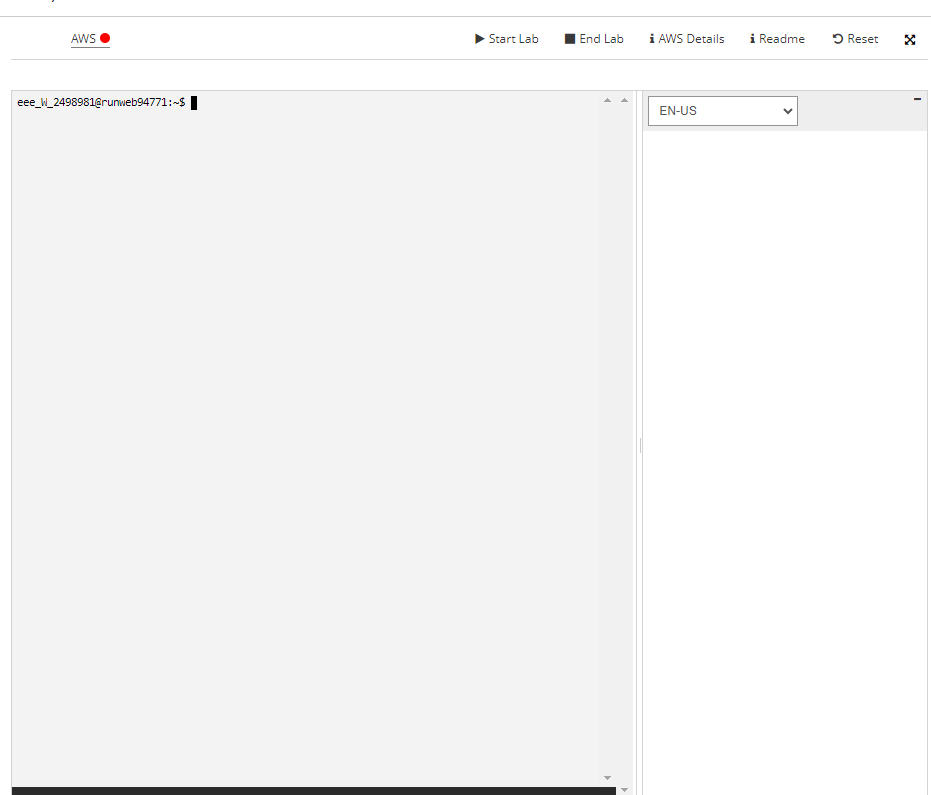Viewport: 931px width, 795px height.
Task: Click the outer scroll-down arrow at pane bottom
Action: click(625, 789)
